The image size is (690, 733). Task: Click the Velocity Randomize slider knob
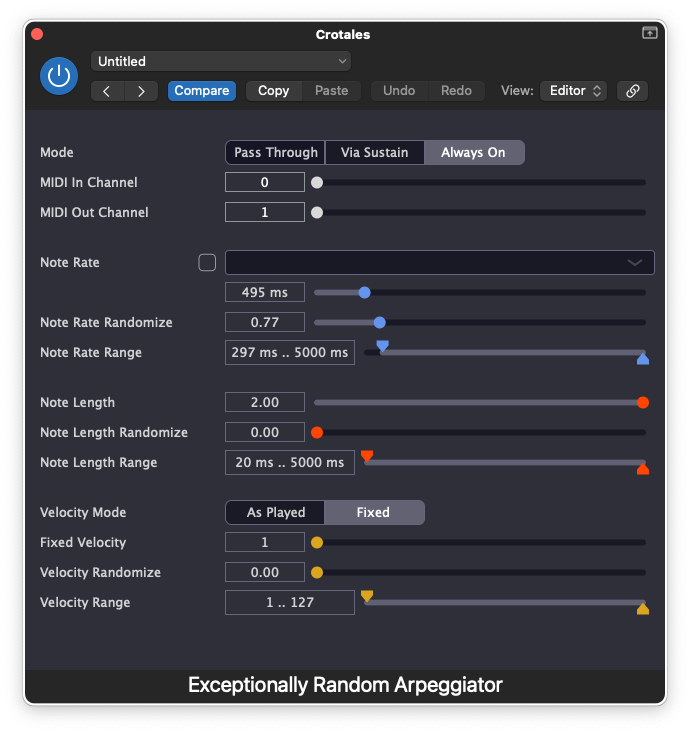point(317,572)
